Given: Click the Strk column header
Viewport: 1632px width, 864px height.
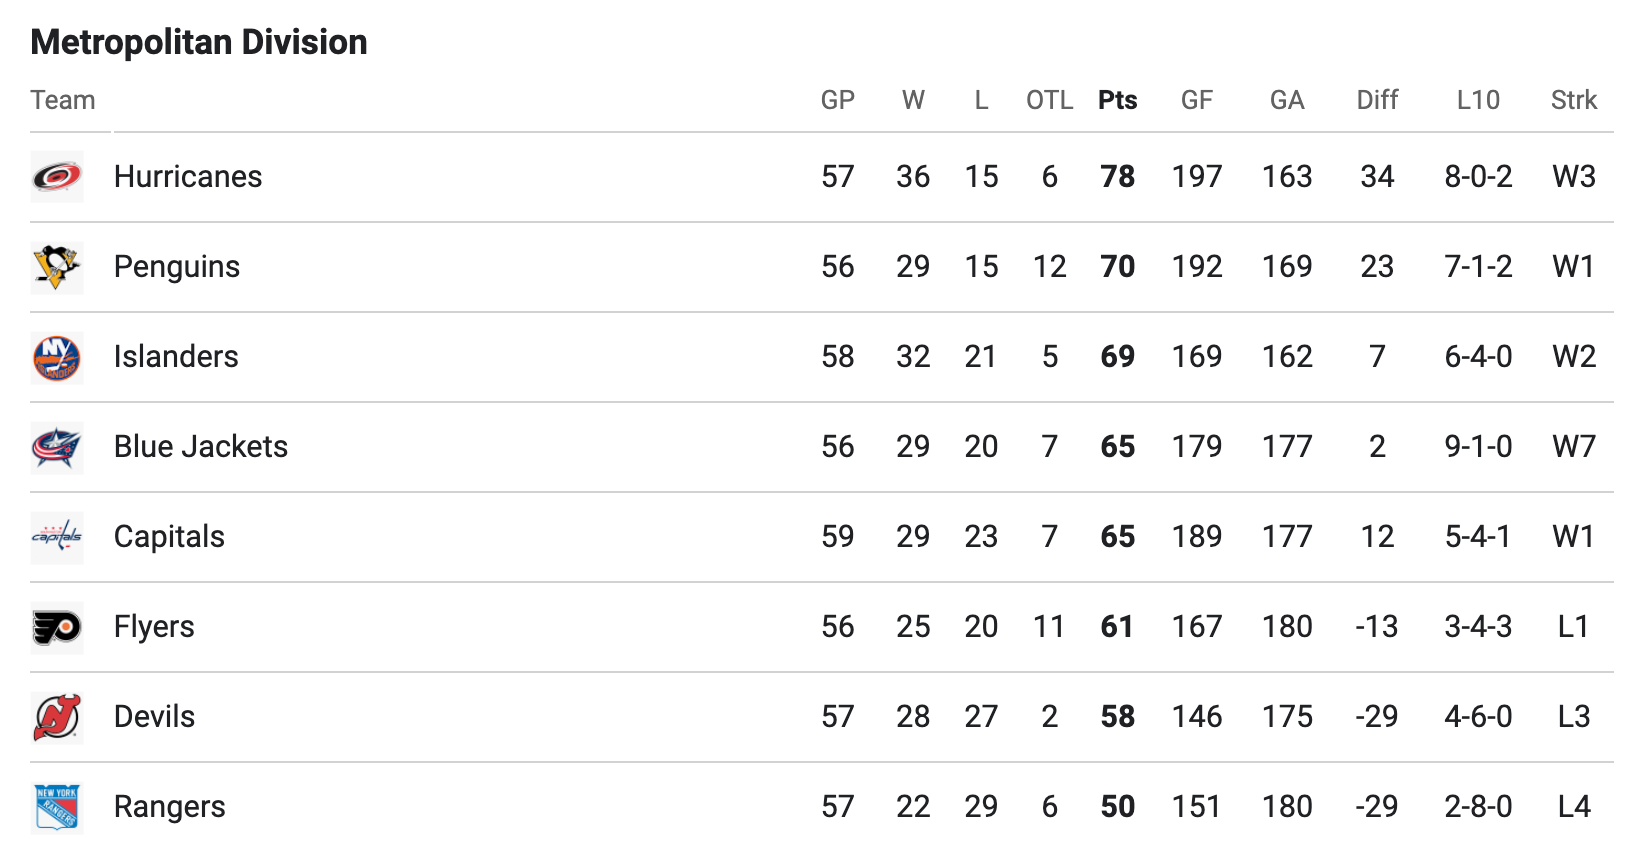Looking at the screenshot, I should point(1574,100).
